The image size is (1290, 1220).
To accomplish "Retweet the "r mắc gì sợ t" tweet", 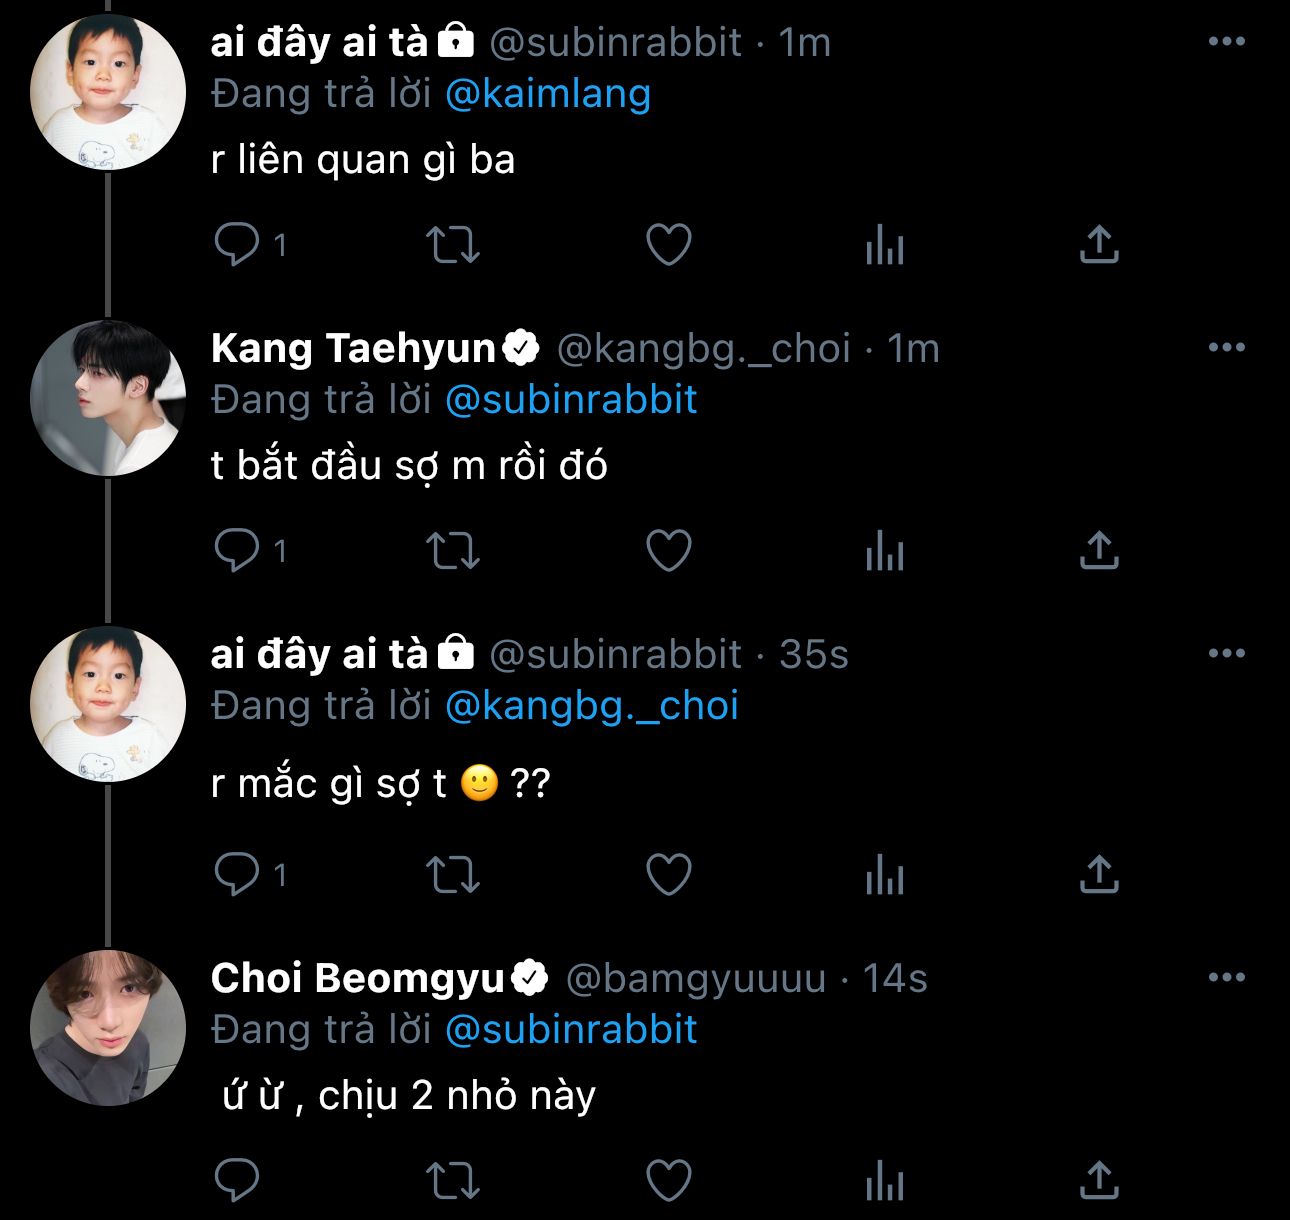I will coord(453,874).
